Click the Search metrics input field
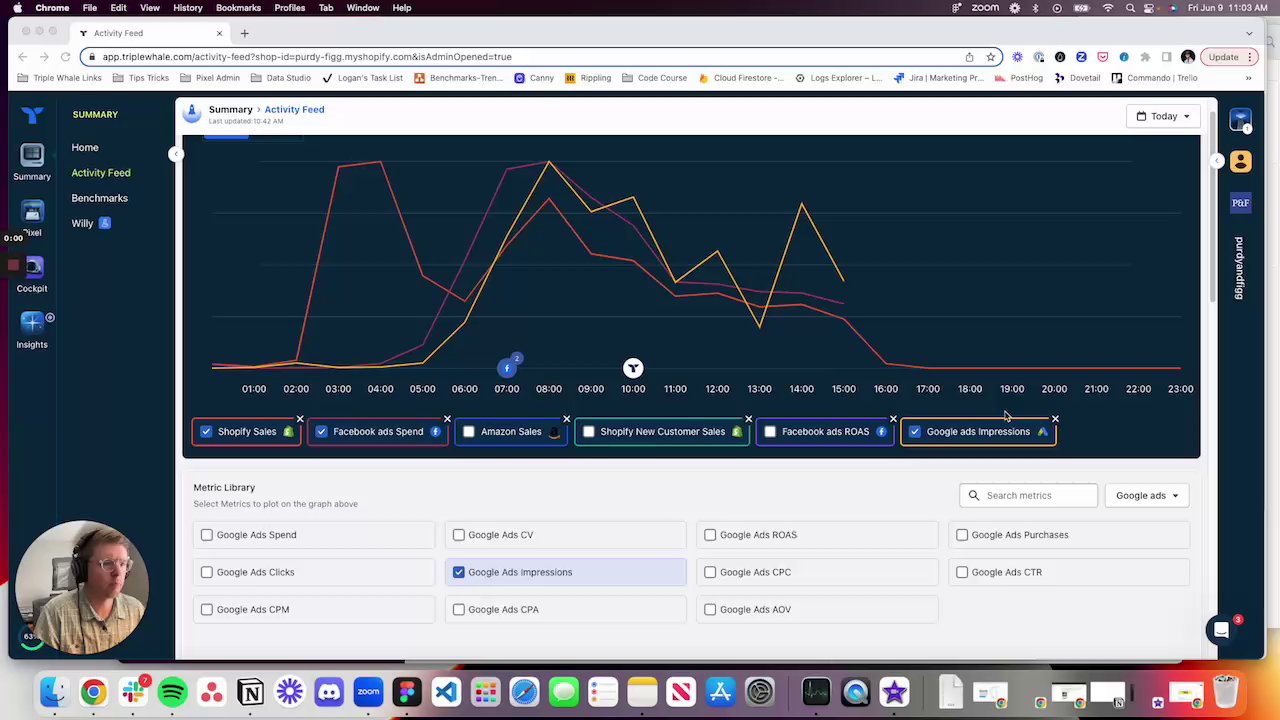This screenshot has height=720, width=1280. point(1028,495)
